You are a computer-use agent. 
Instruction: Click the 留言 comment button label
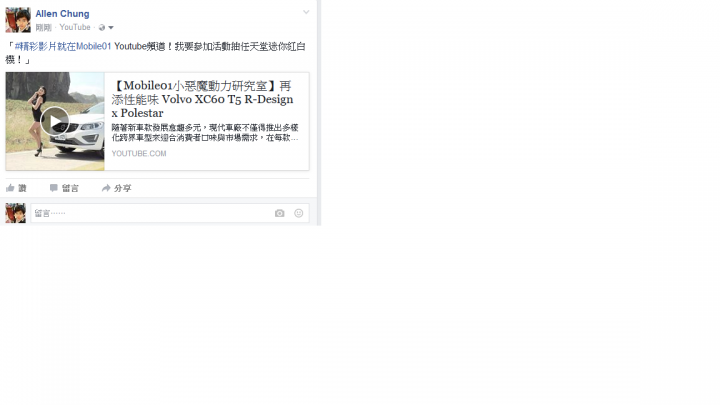coord(70,188)
